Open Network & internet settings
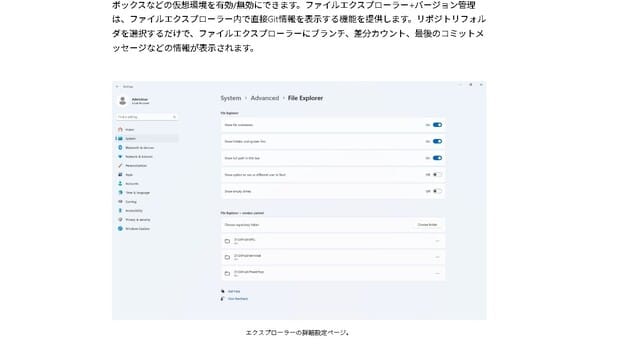Viewport: 640px width, 361px height. click(135, 156)
